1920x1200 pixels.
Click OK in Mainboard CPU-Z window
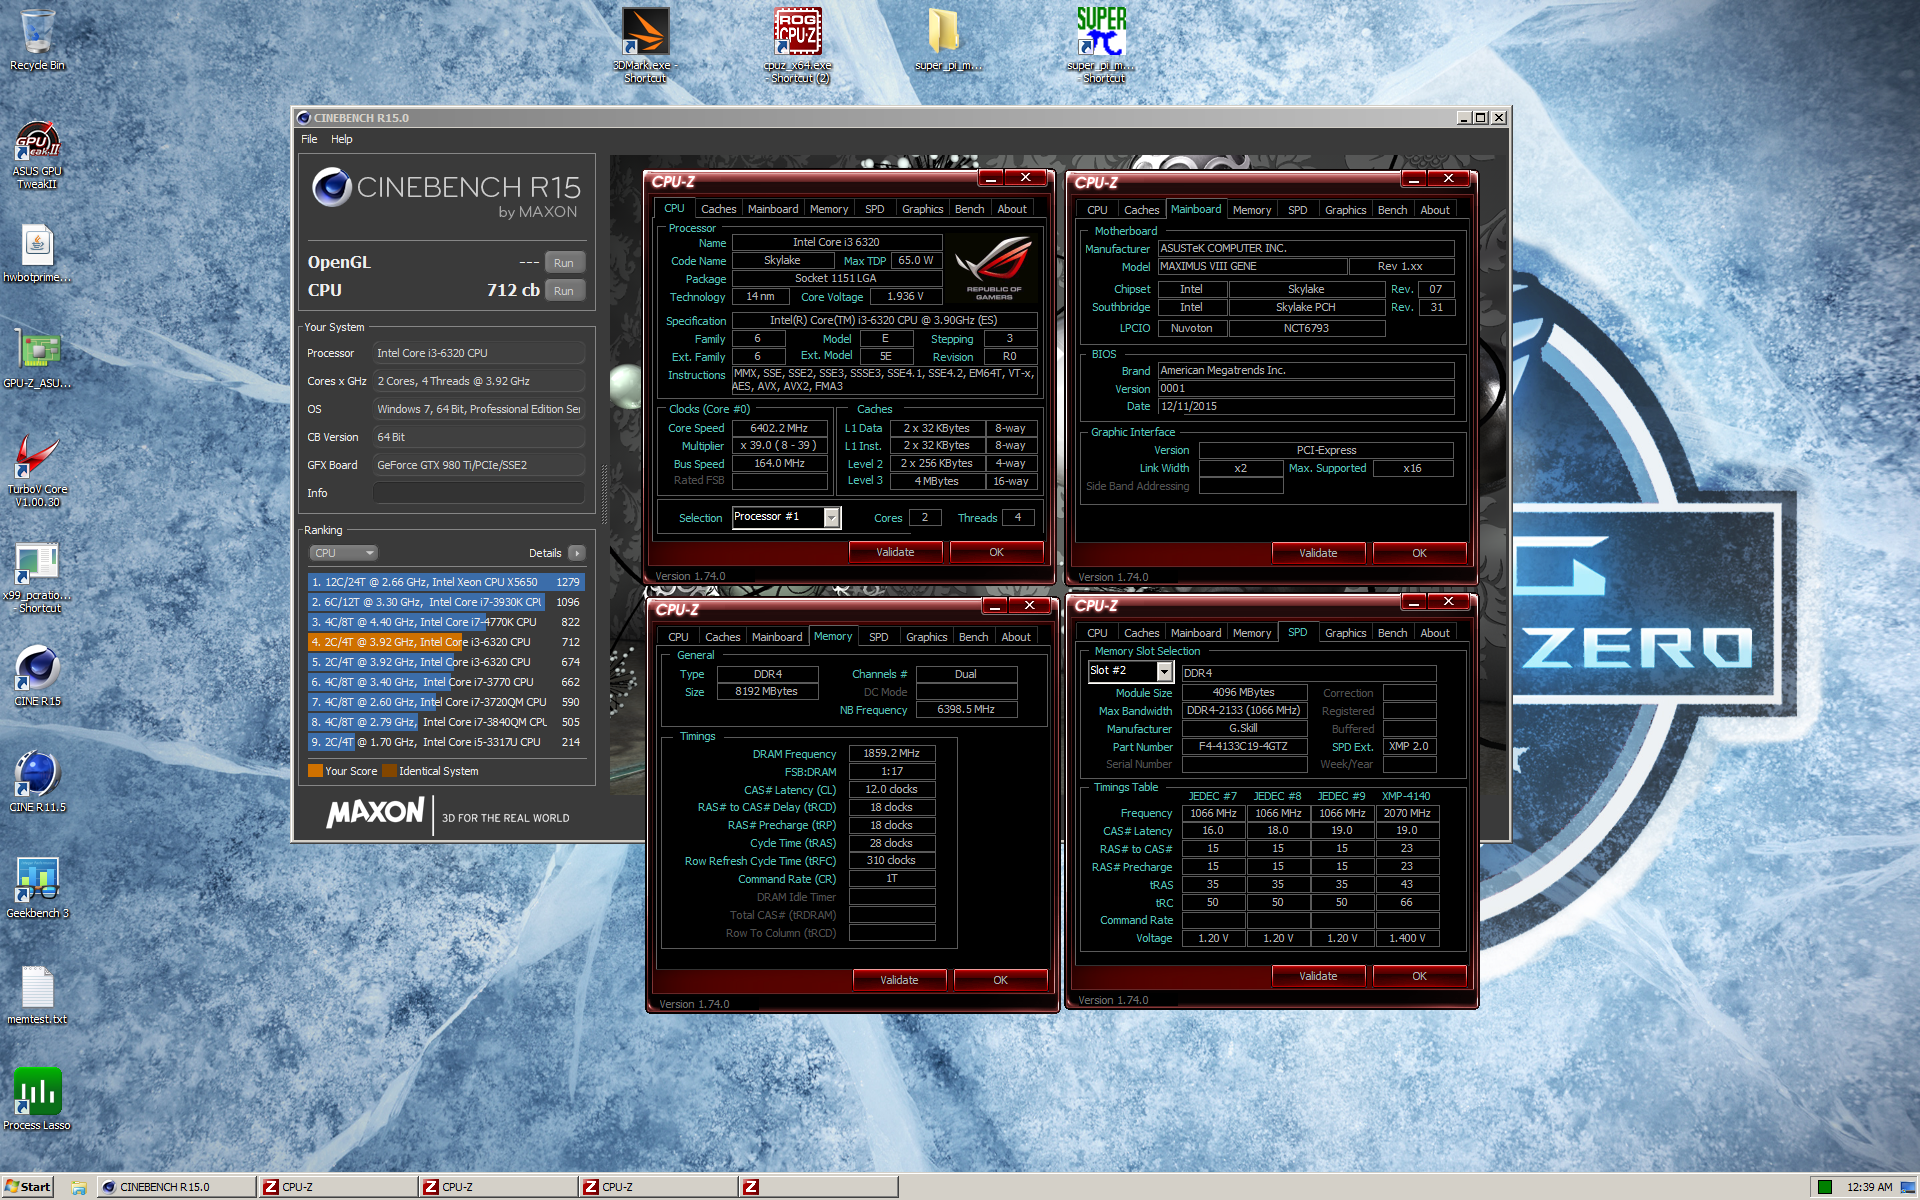1419,553
